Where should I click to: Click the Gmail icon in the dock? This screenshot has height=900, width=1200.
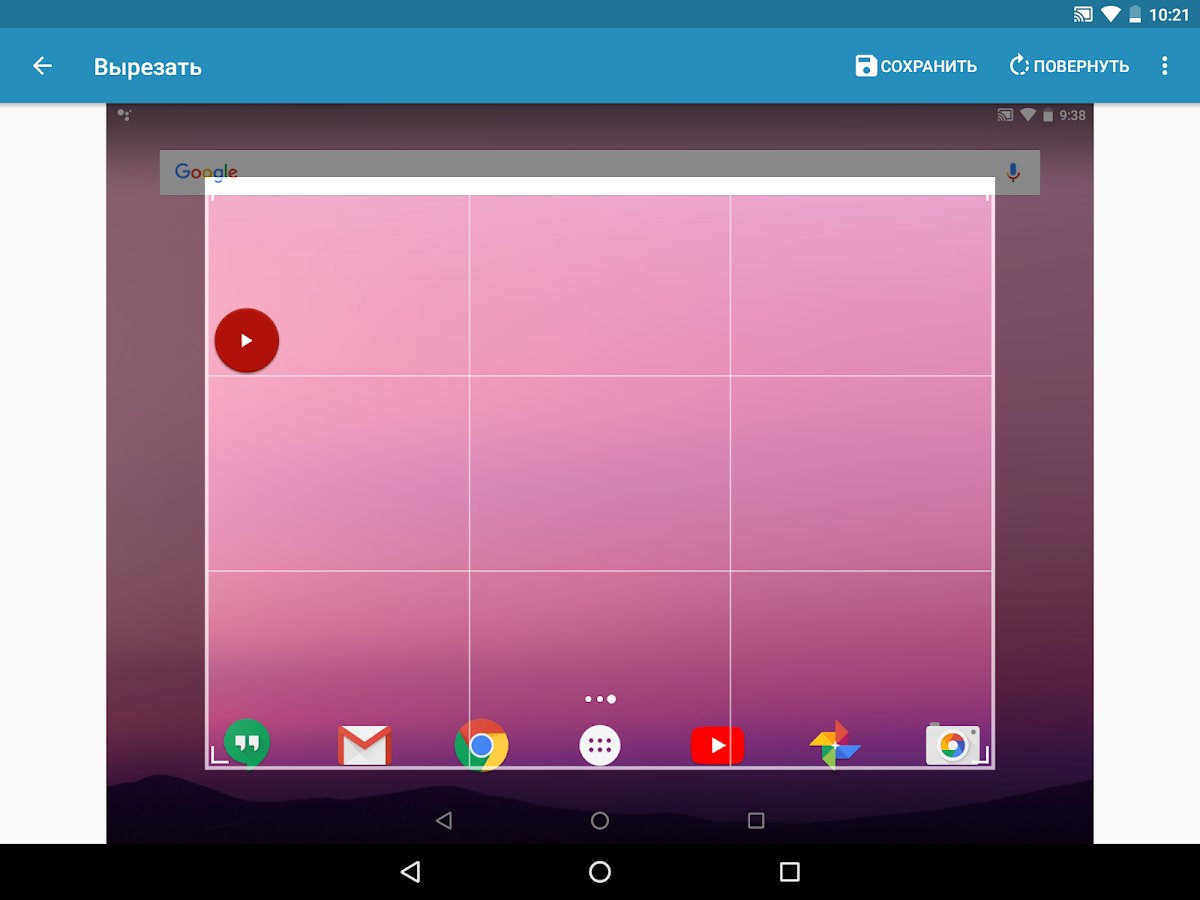364,746
